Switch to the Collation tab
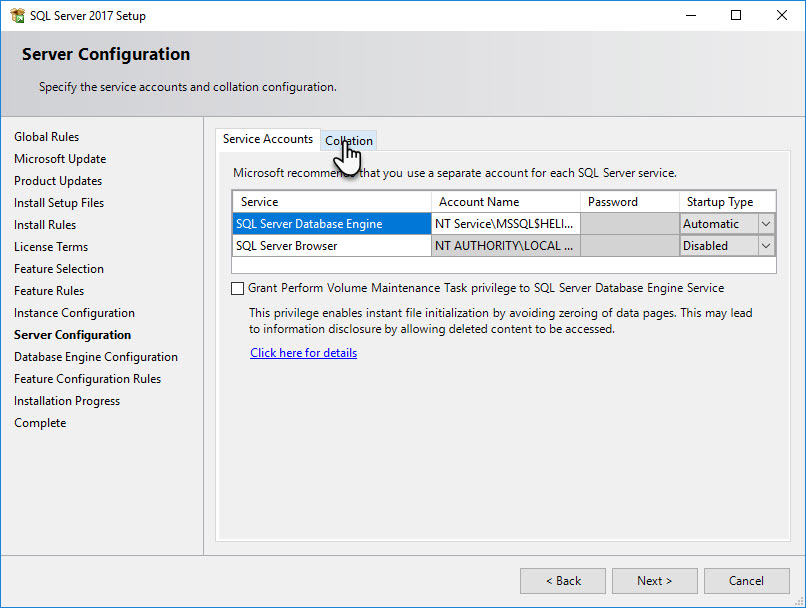Viewport: 806px width, 608px height. [349, 141]
